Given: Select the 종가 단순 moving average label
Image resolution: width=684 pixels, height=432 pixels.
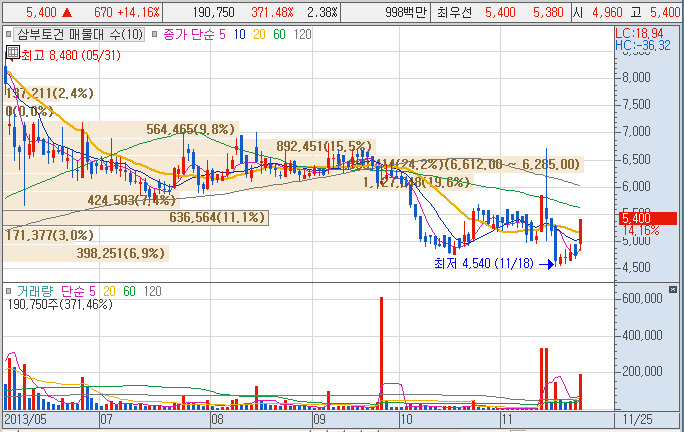Looking at the screenshot, I should 189,34.
